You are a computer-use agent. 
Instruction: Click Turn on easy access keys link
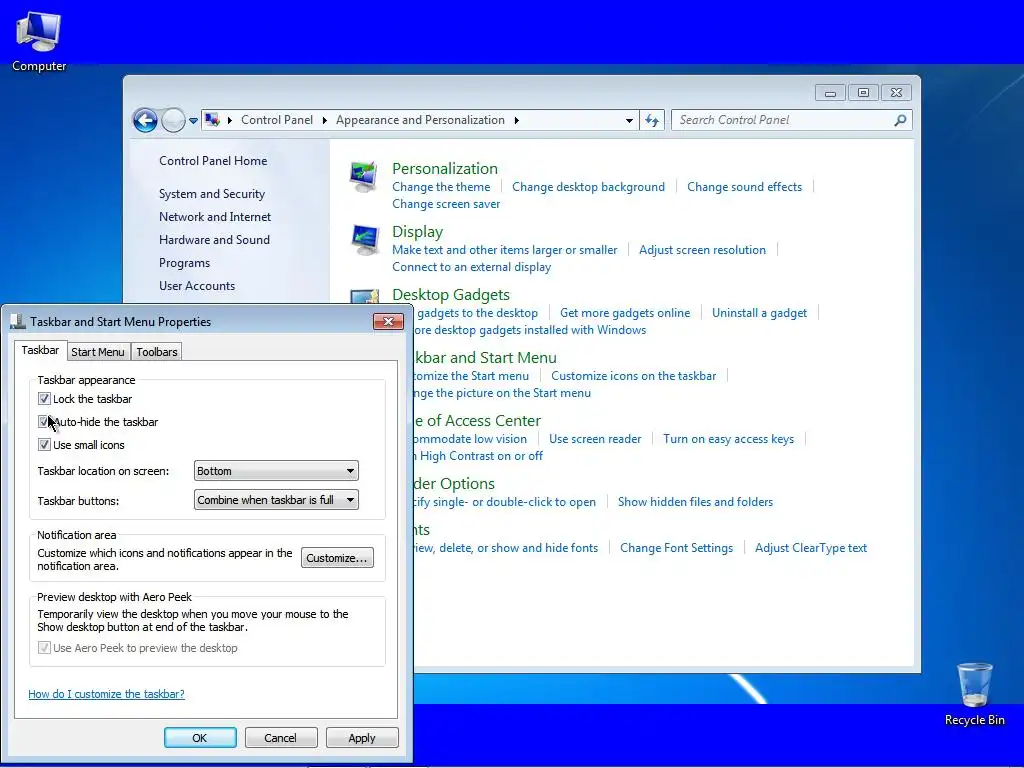tap(728, 439)
